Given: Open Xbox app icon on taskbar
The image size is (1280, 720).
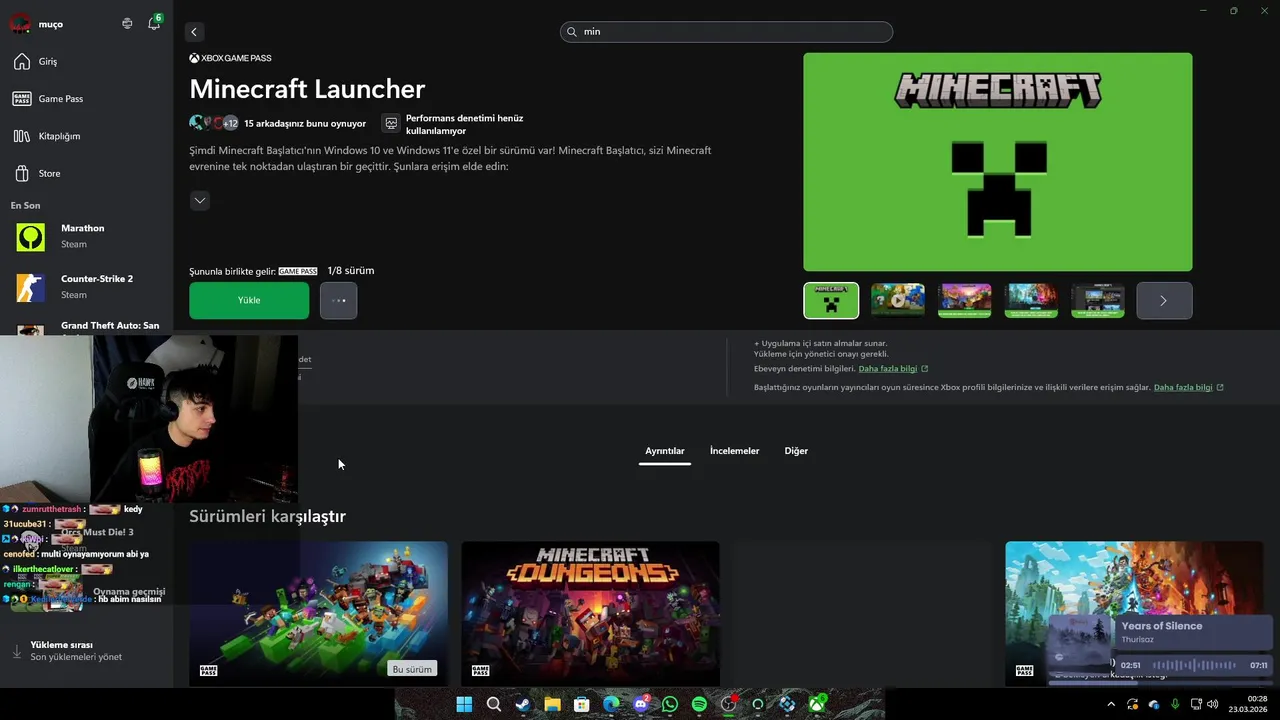Looking at the screenshot, I should pyautogui.click(x=817, y=704).
